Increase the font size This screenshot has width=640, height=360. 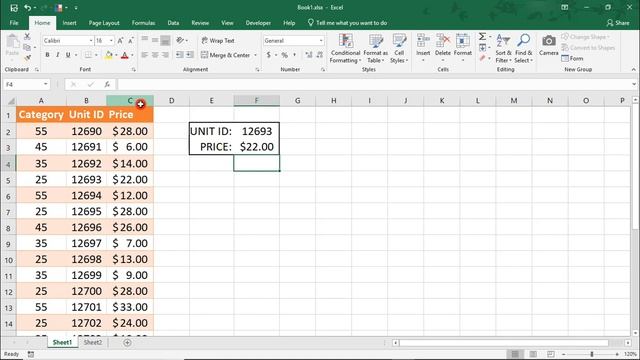point(120,40)
